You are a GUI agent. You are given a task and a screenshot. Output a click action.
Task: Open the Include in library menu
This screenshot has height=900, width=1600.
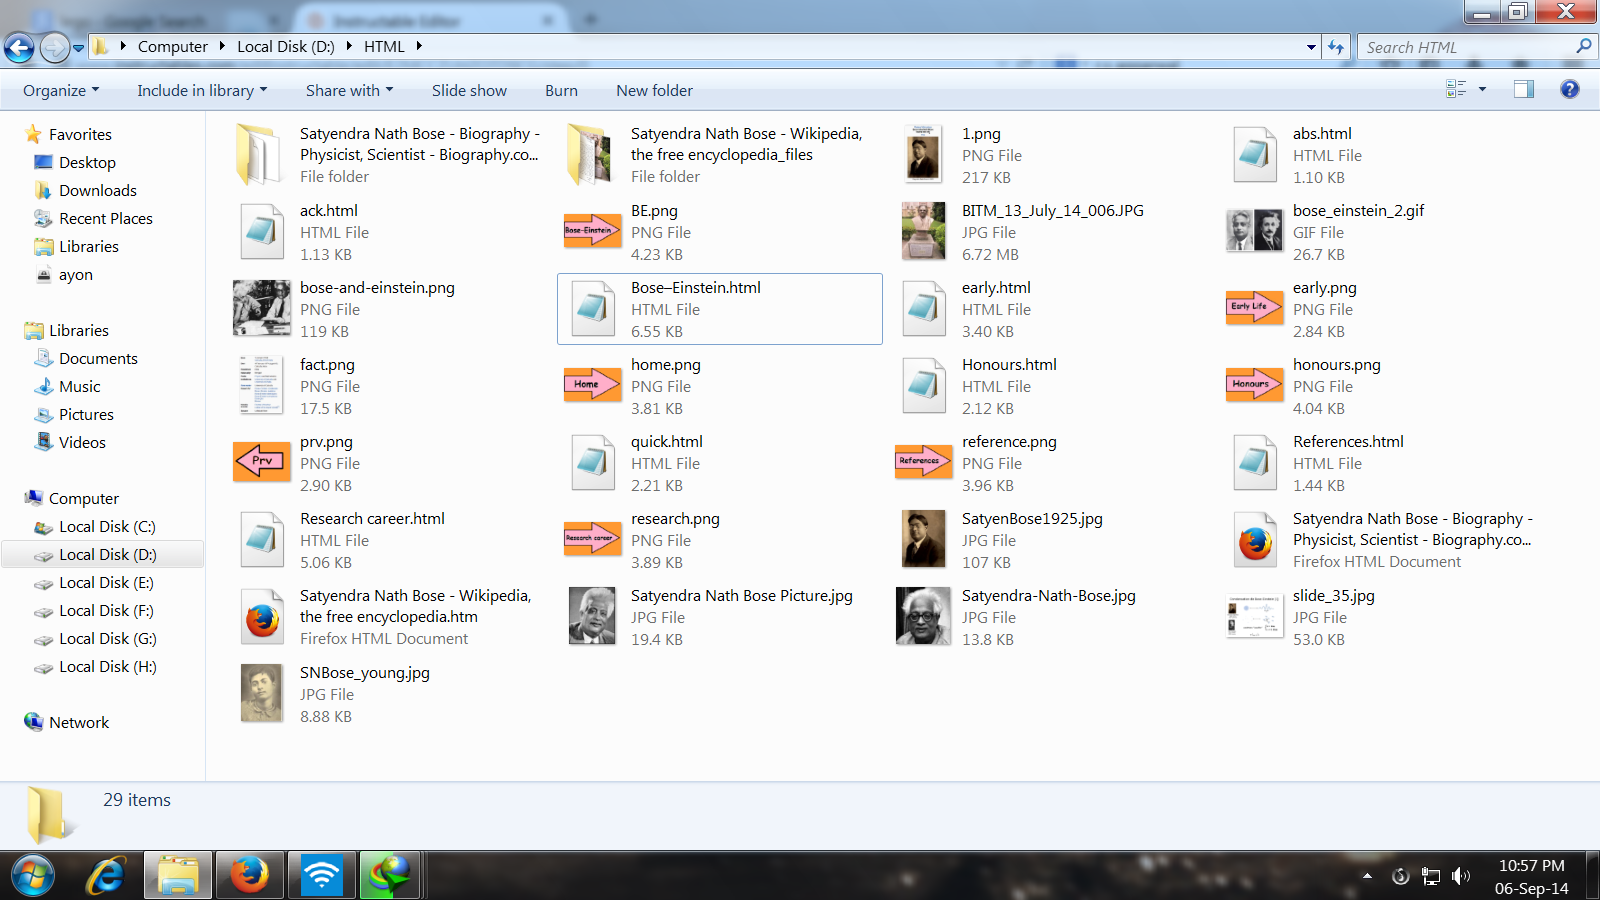(x=202, y=90)
